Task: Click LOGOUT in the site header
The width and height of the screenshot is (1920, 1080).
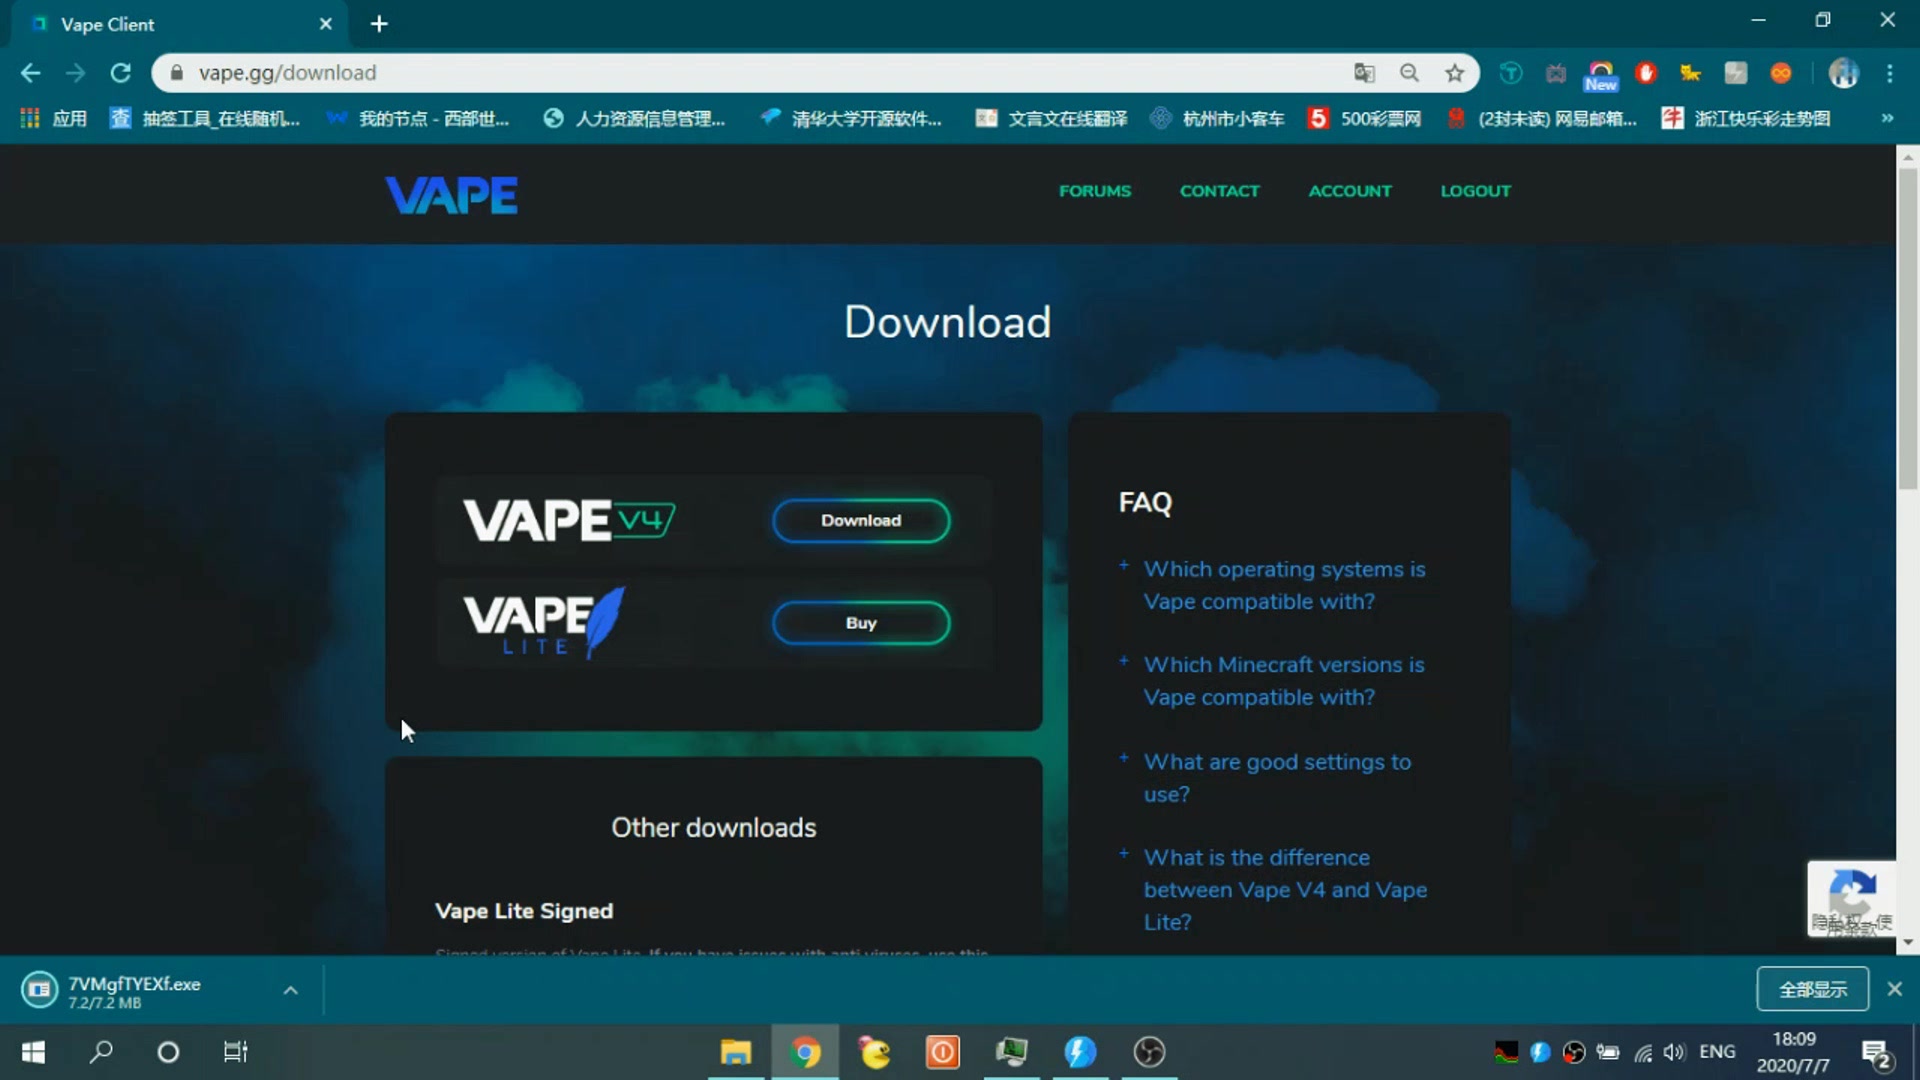Action: point(1475,191)
